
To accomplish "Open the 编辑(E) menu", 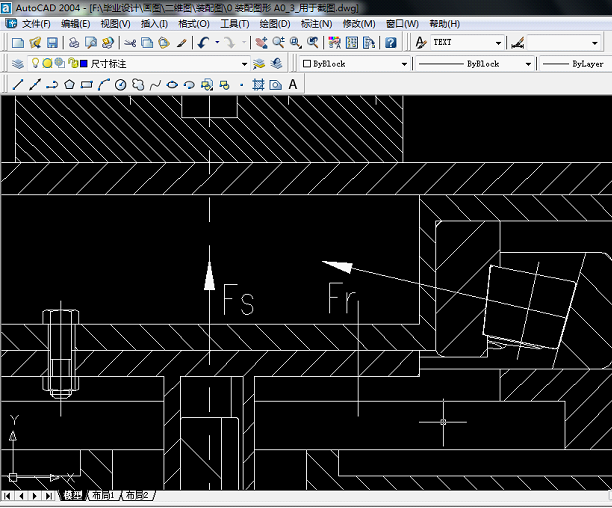I will click(76, 24).
